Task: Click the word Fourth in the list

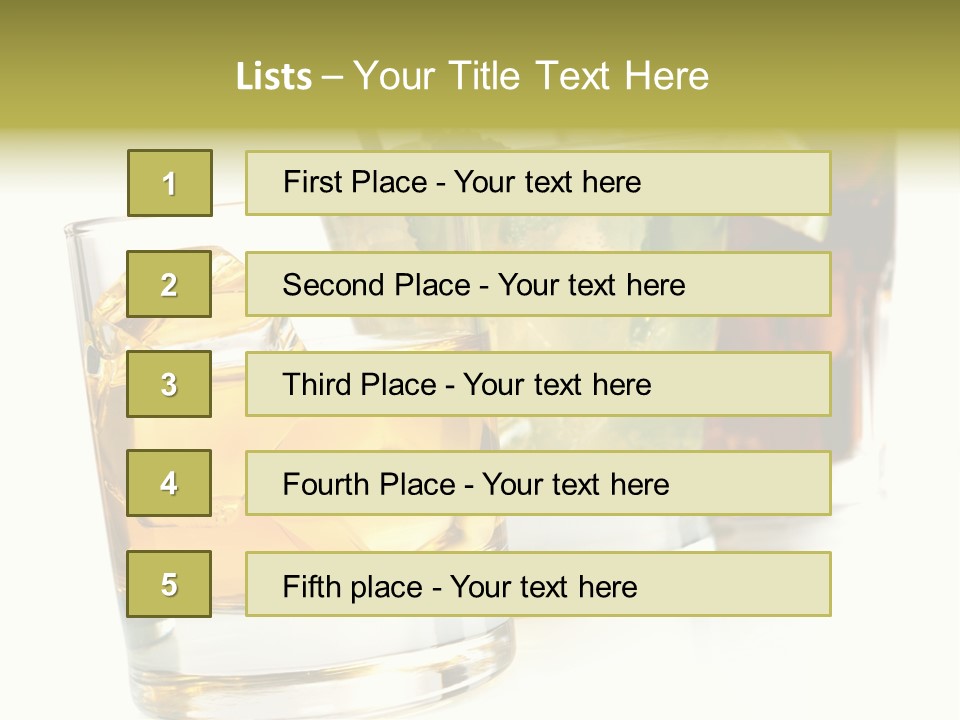Action: point(326,484)
